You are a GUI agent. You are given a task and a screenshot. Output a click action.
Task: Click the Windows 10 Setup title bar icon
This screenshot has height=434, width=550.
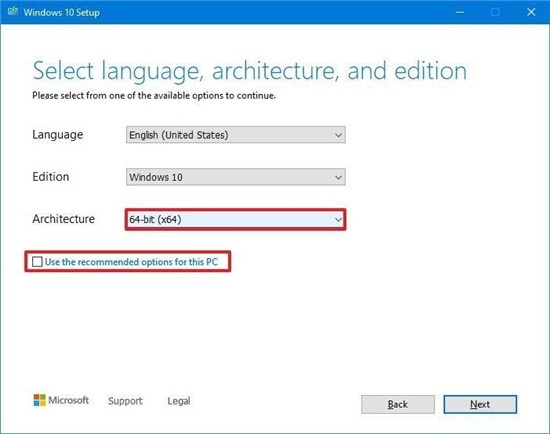tap(13, 12)
